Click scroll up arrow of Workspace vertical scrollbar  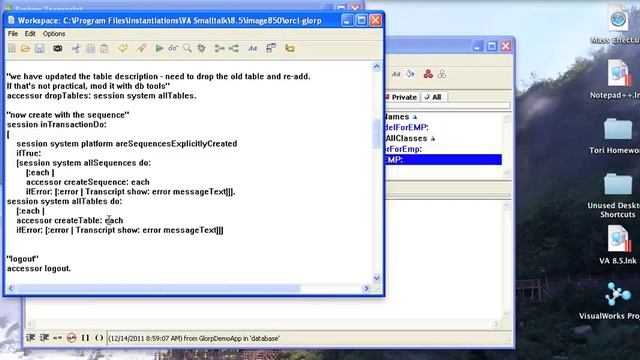(376, 67)
